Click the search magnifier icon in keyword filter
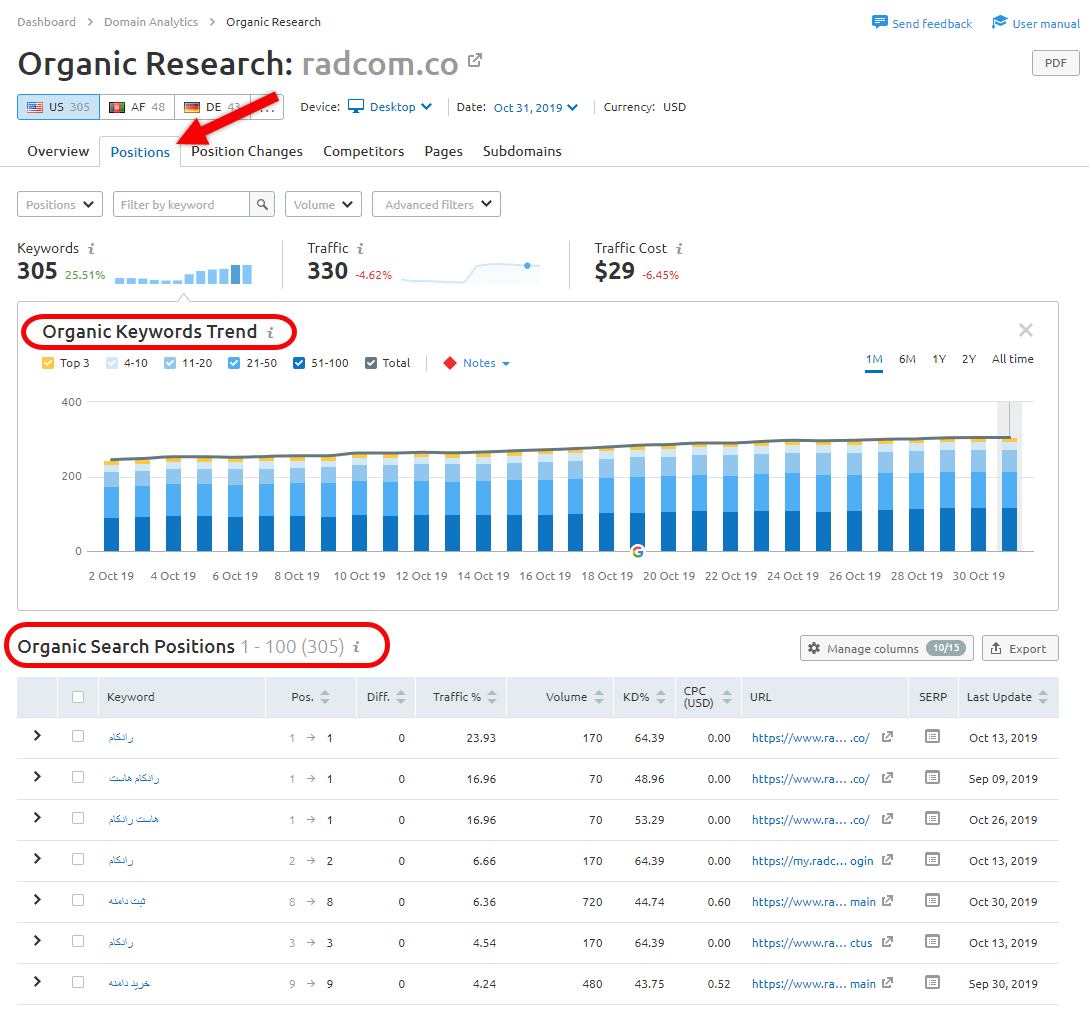 (262, 205)
